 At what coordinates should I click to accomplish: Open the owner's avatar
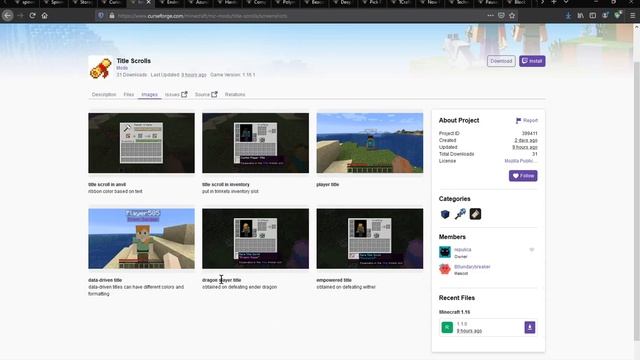(x=445, y=252)
